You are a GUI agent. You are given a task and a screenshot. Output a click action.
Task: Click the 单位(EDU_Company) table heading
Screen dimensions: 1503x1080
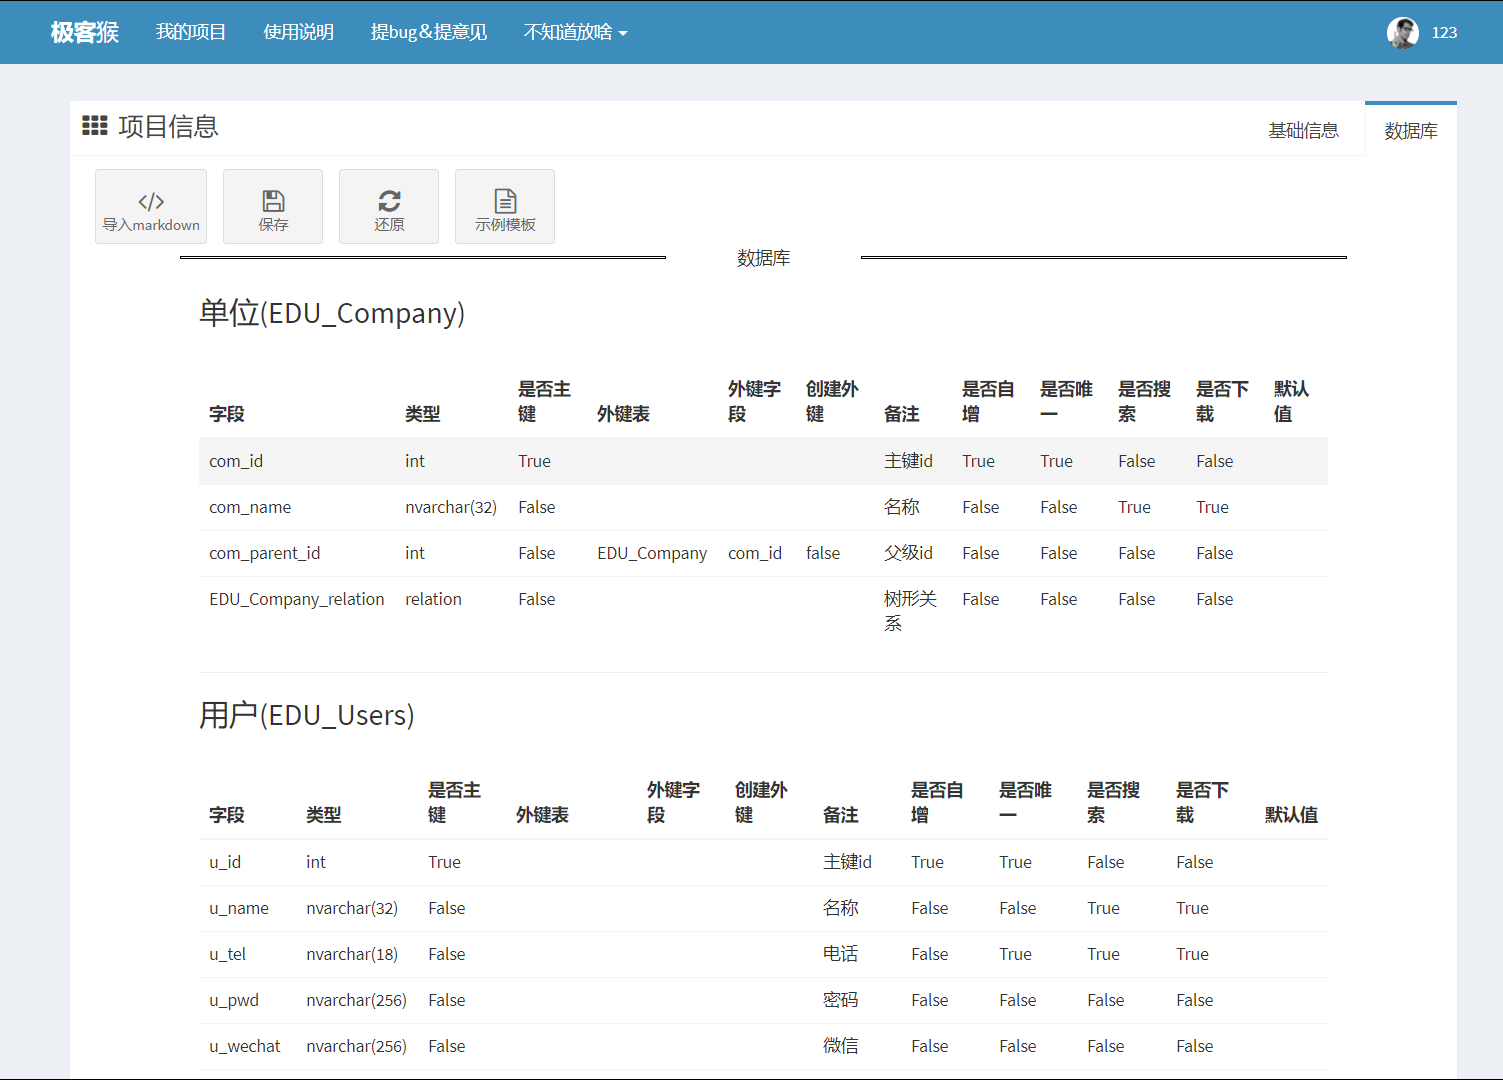332,313
